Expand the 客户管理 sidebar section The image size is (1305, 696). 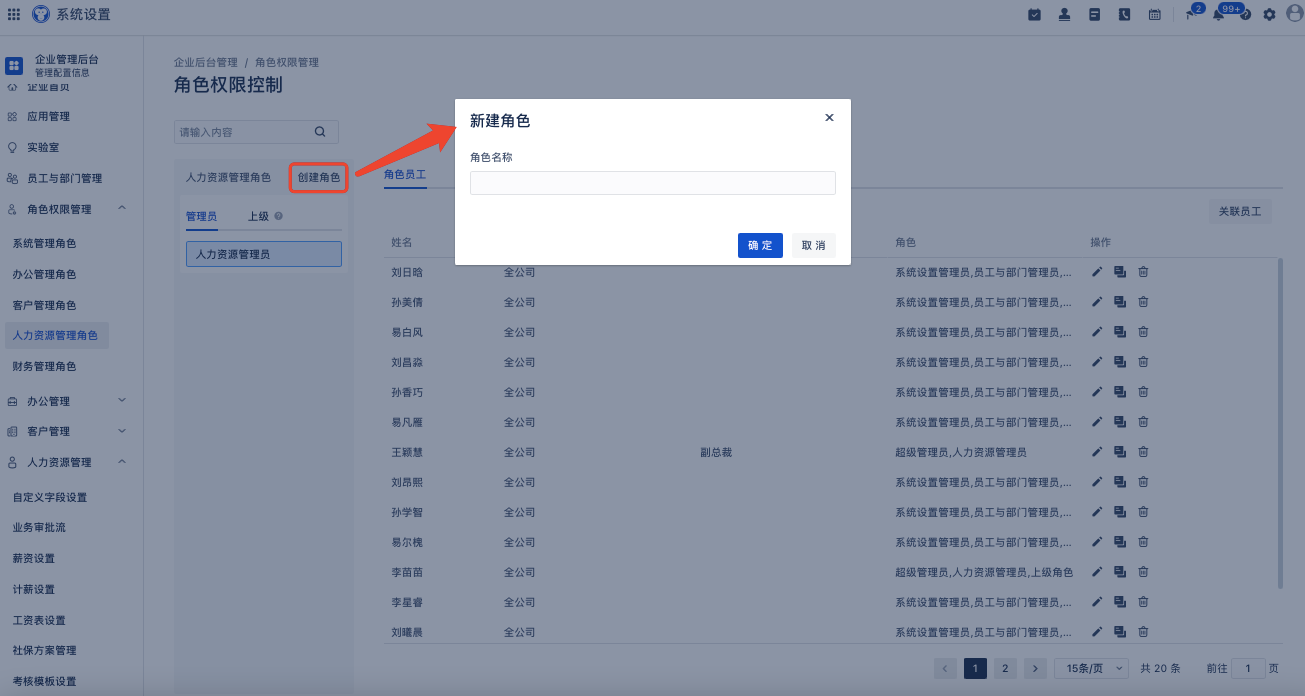pos(121,431)
